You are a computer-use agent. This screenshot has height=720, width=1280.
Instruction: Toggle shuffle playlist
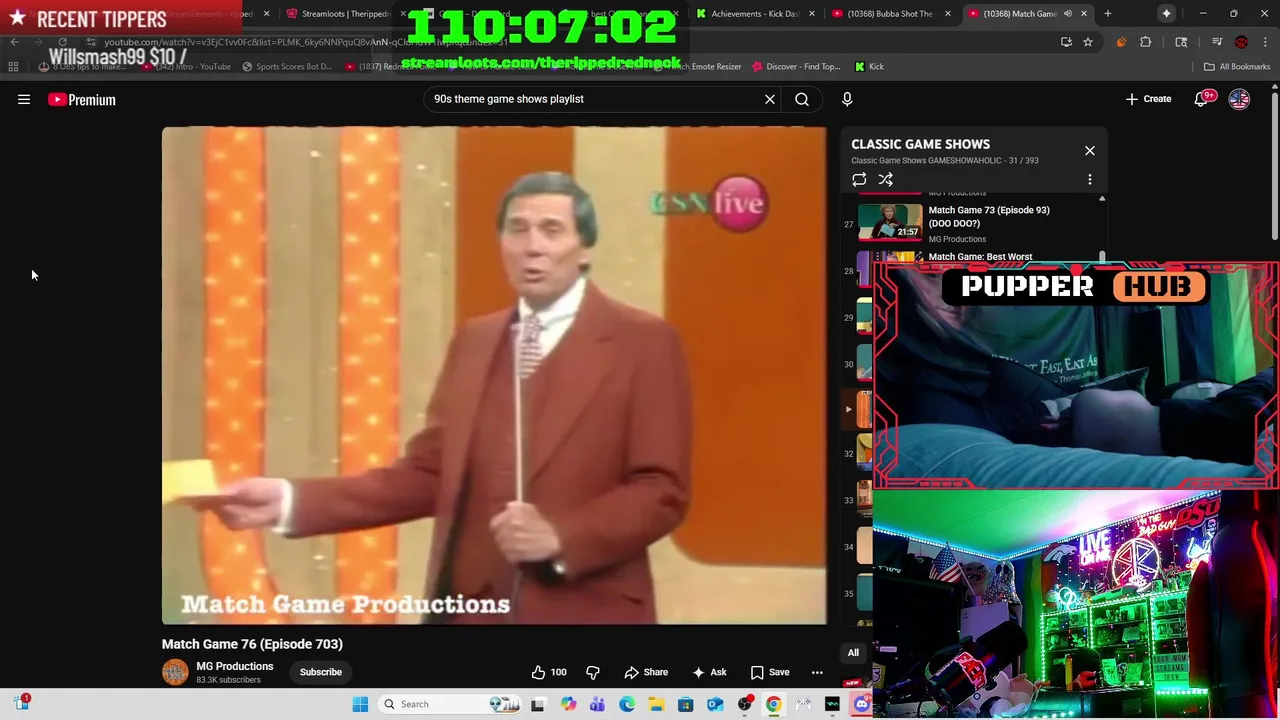885,180
